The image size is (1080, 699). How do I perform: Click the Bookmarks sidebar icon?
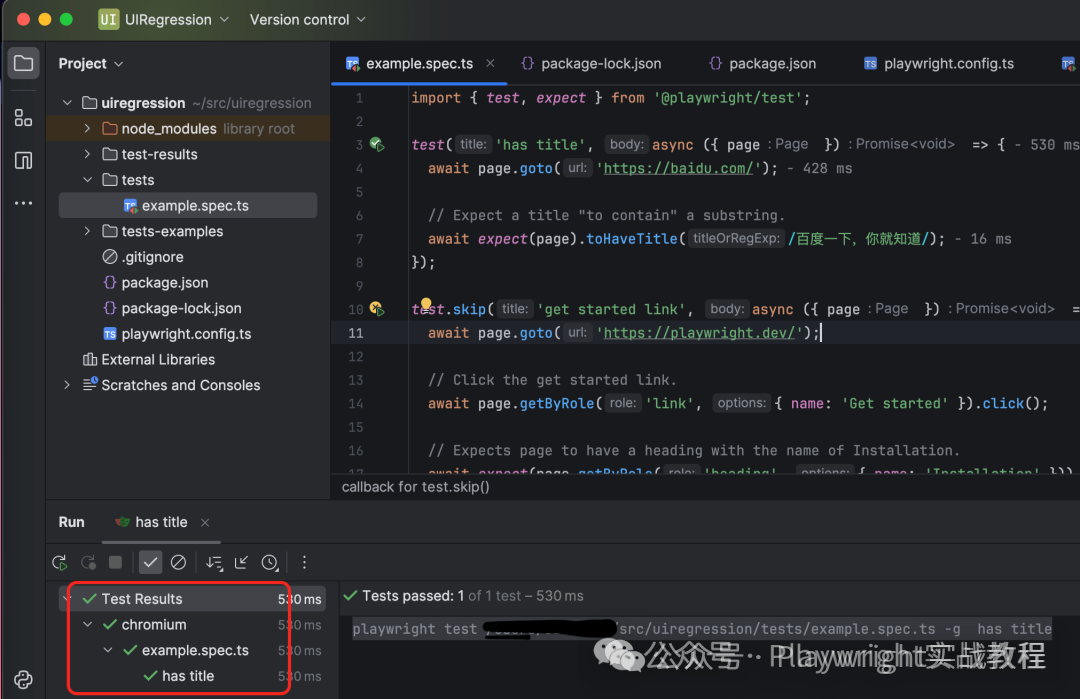23,160
